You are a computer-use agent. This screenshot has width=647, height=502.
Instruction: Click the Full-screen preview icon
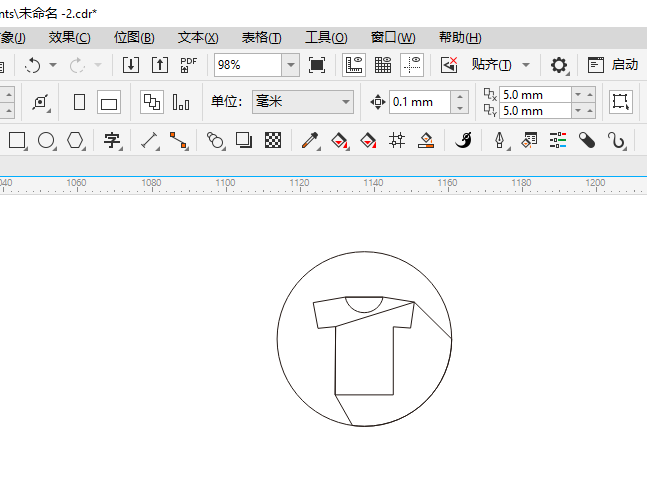[317, 65]
